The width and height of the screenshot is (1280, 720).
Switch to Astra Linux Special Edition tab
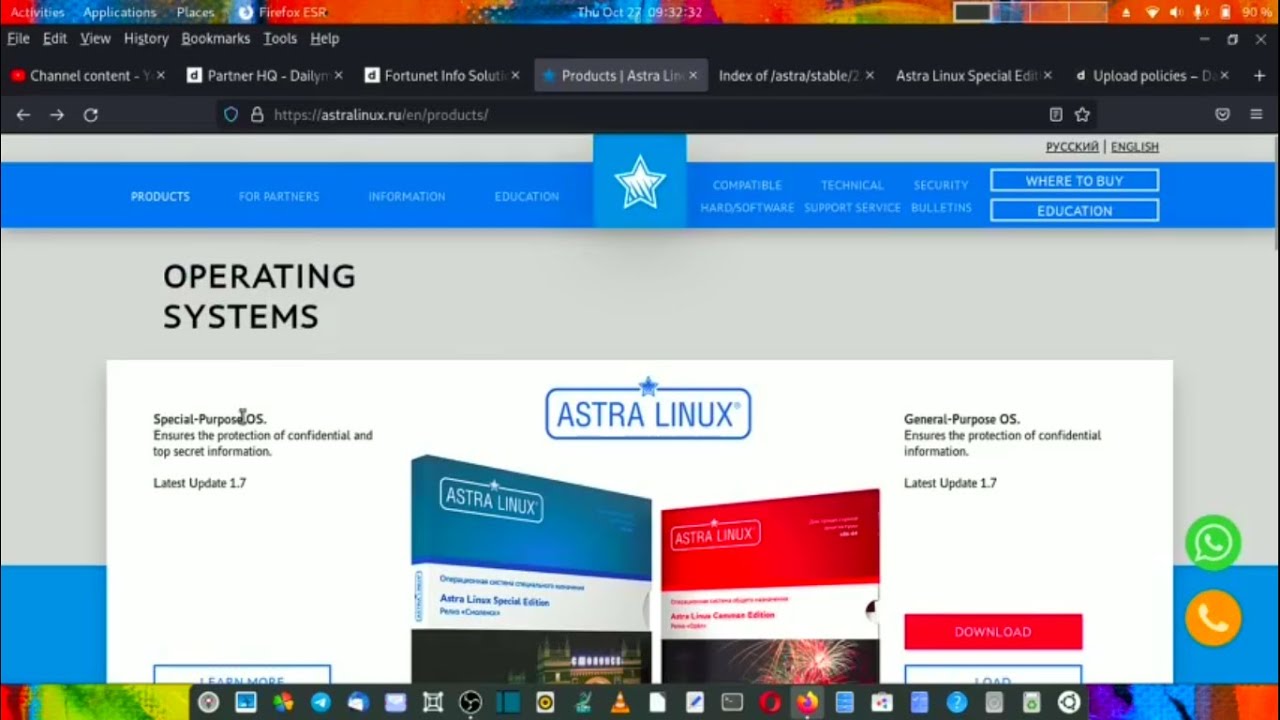pos(974,76)
